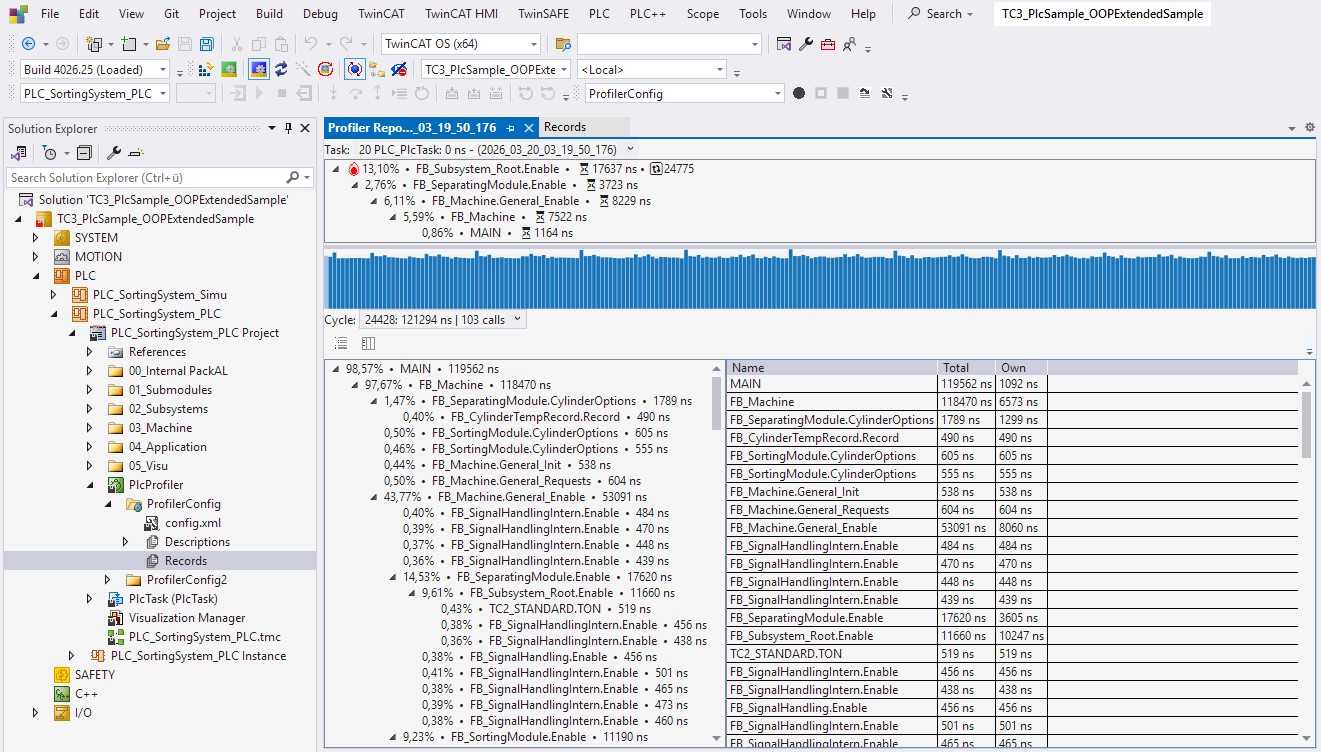This screenshot has height=752, width=1321.
Task: Click the Show Online Data icon
Action: pyautogui.click(x=354, y=69)
